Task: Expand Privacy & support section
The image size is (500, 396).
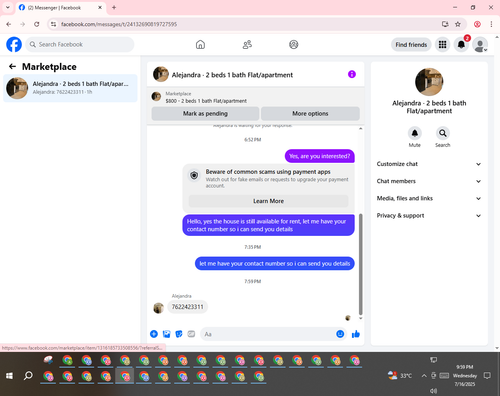Action: tap(429, 216)
